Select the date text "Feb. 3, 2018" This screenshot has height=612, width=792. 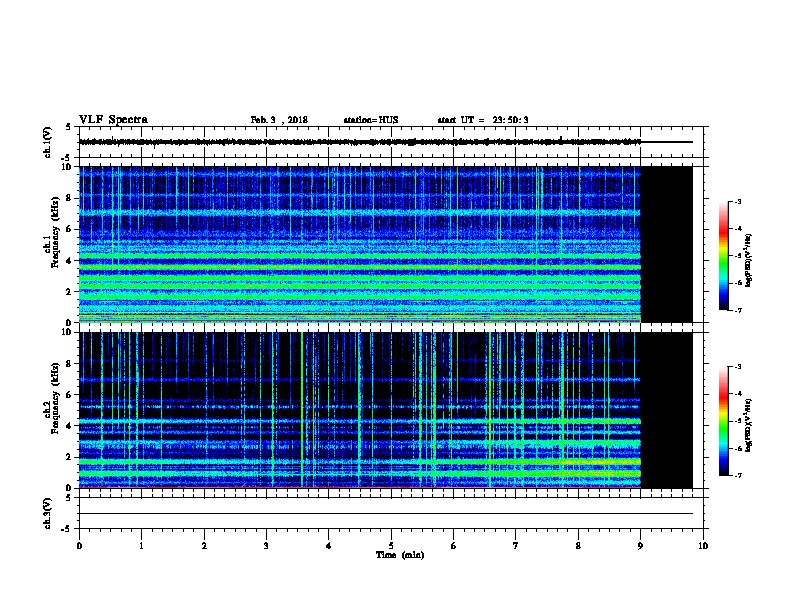[x=279, y=120]
